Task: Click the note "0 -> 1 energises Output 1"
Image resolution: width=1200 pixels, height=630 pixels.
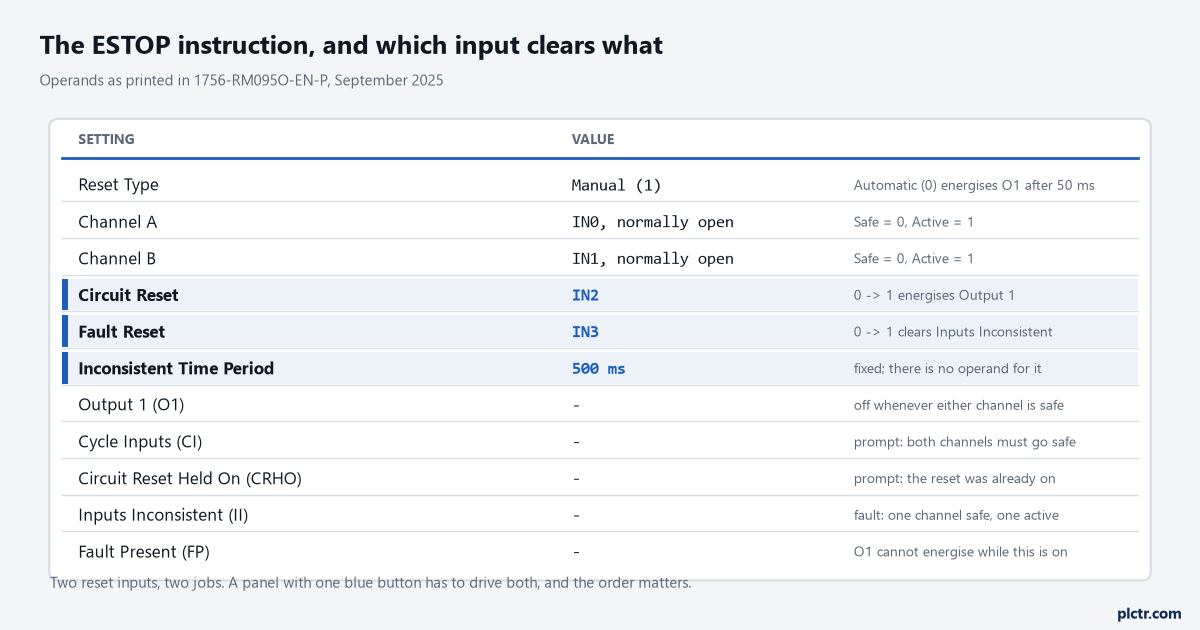Action: pyautogui.click(x=934, y=295)
